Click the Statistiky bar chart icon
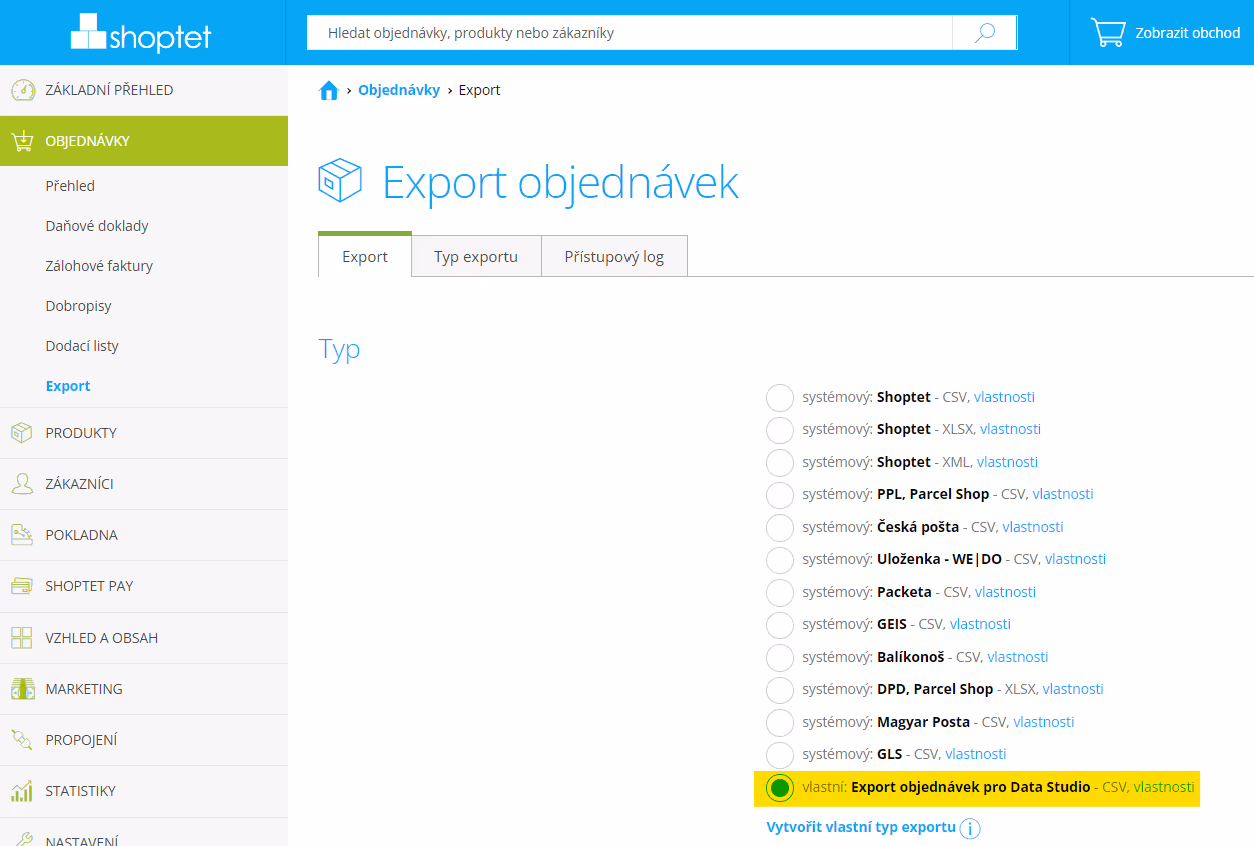Screen dimensions: 1254x846 (x=22, y=791)
